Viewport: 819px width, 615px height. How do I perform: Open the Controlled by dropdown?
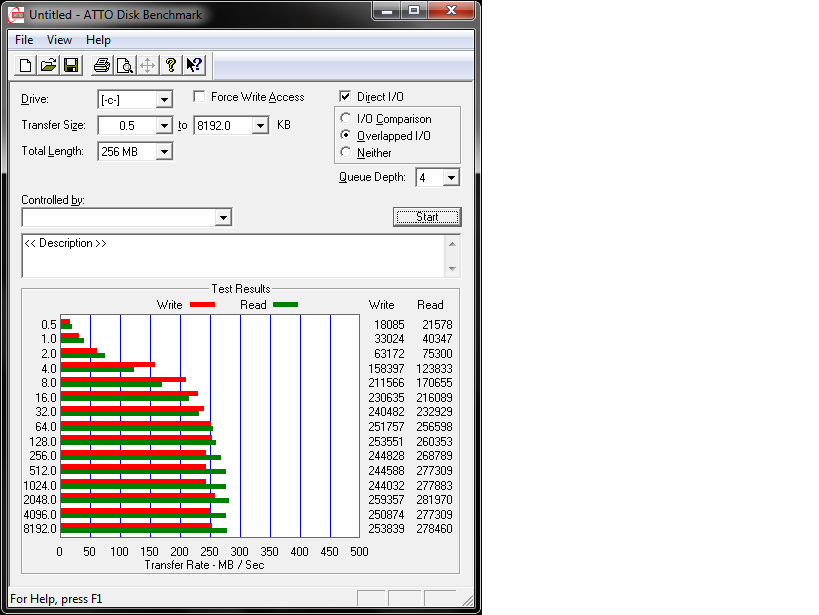coord(223,217)
